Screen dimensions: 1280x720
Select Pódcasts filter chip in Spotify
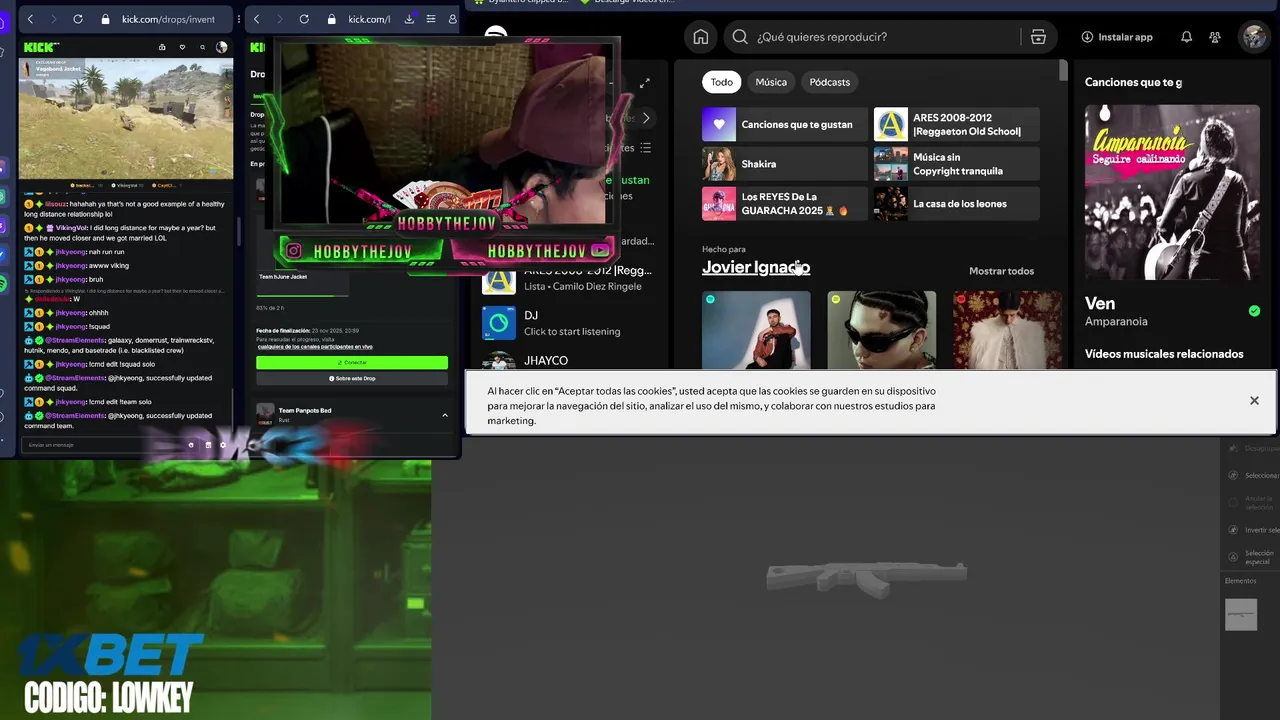(x=829, y=82)
